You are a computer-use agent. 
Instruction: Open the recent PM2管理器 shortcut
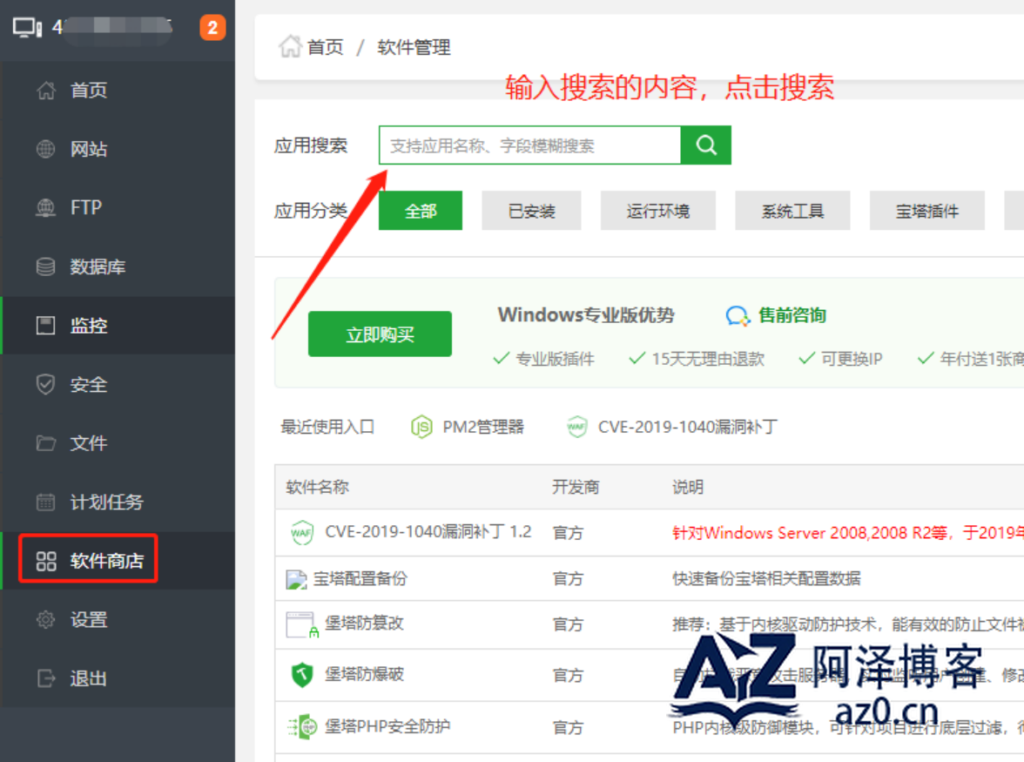[x=483, y=427]
